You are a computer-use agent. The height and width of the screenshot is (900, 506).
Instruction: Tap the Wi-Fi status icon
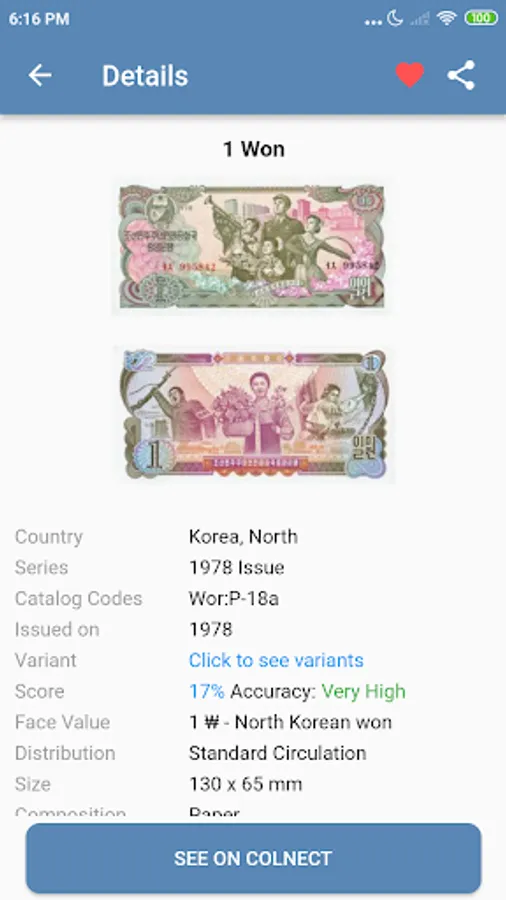[446, 18]
